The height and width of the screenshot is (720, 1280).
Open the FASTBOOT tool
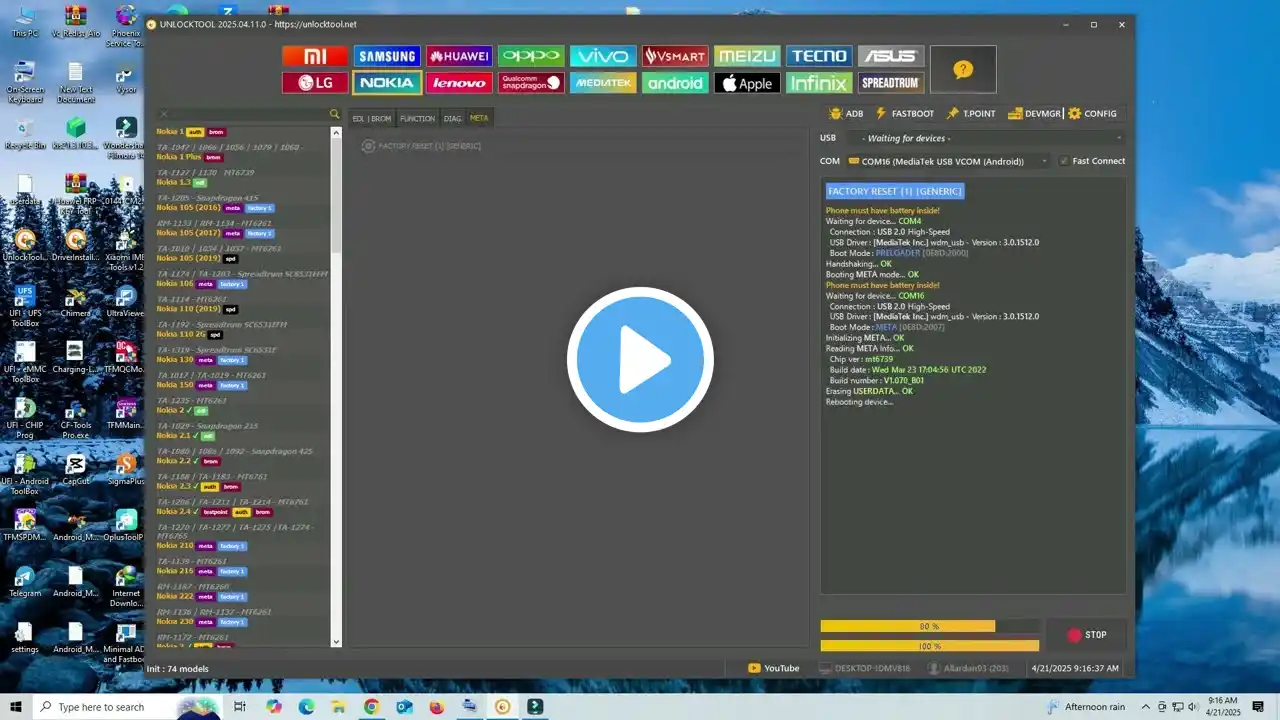904,114
